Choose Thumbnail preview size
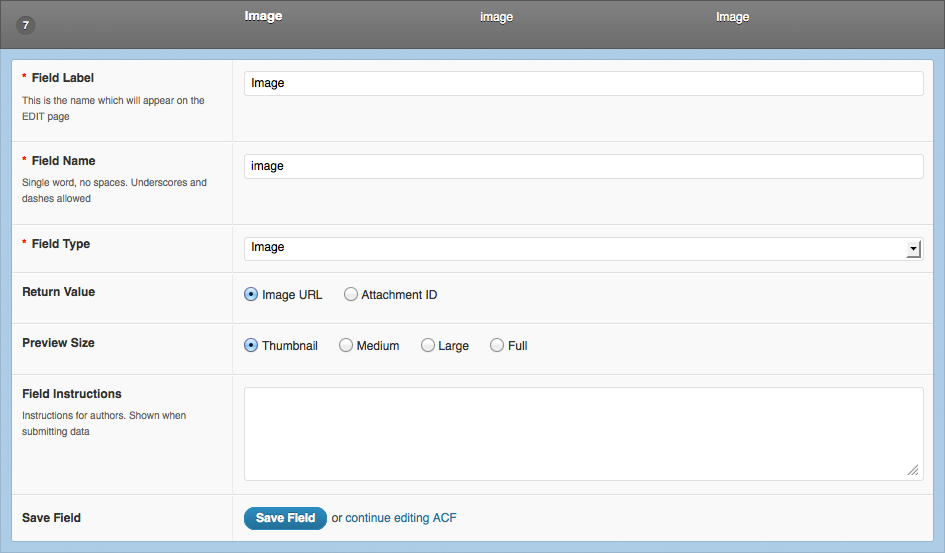Screen dimensions: 945x553 251,345
